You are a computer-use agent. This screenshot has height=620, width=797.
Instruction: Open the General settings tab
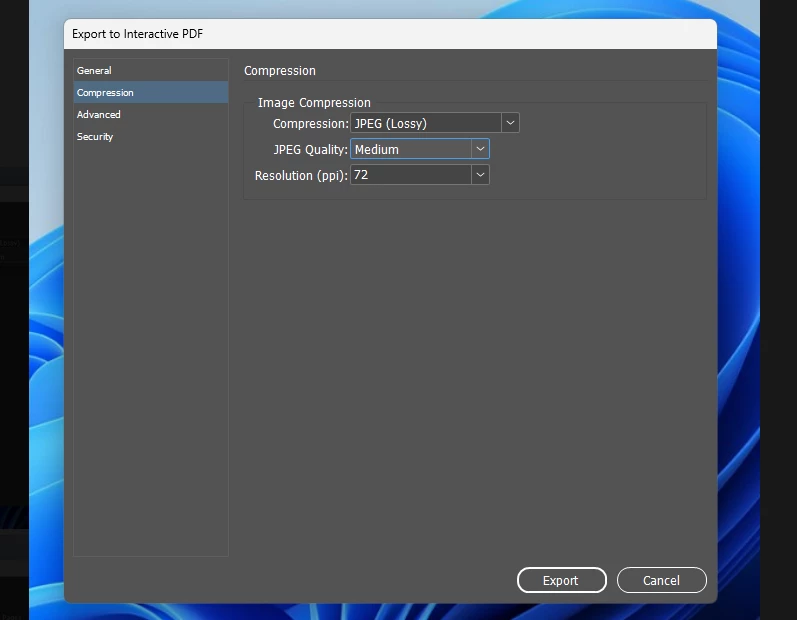click(150, 70)
